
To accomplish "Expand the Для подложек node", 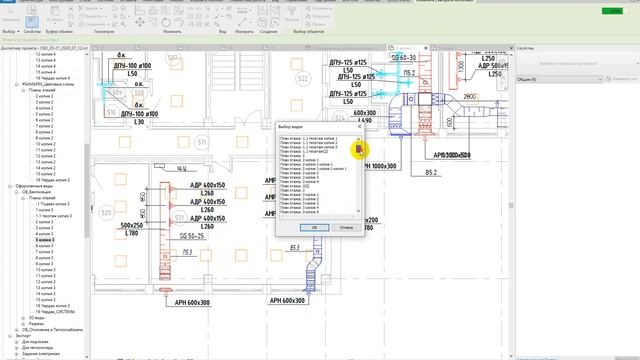I will tap(17, 342).
